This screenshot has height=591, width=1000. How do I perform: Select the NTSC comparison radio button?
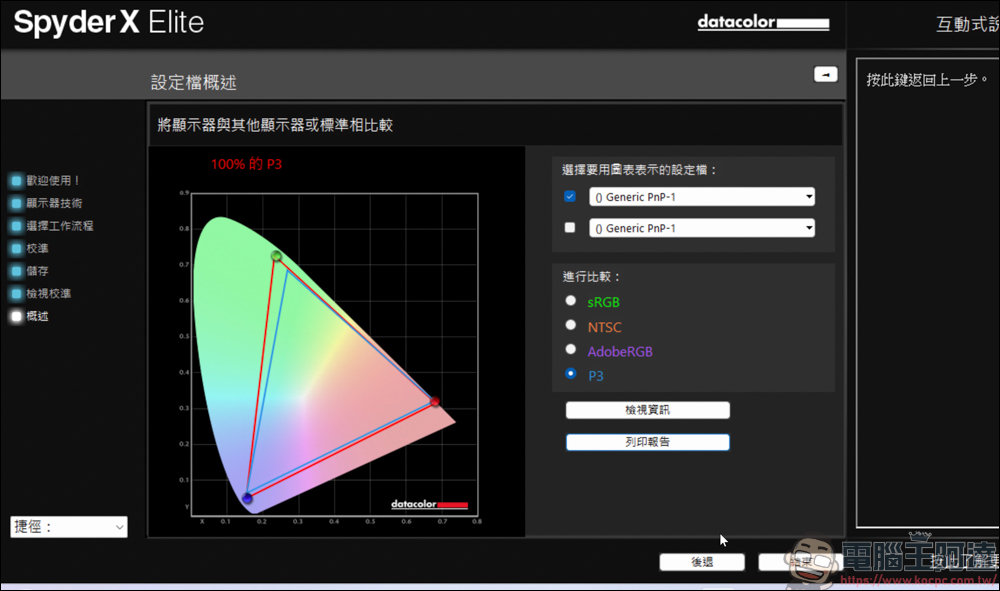pos(571,325)
